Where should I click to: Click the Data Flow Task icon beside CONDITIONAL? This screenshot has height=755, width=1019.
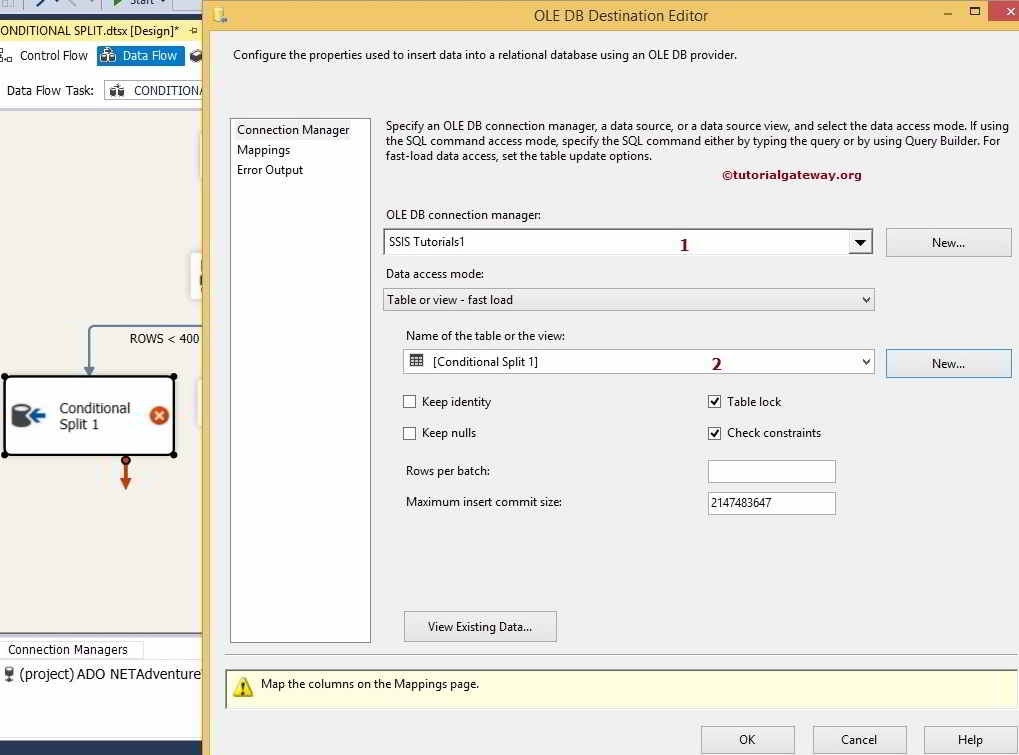116,90
